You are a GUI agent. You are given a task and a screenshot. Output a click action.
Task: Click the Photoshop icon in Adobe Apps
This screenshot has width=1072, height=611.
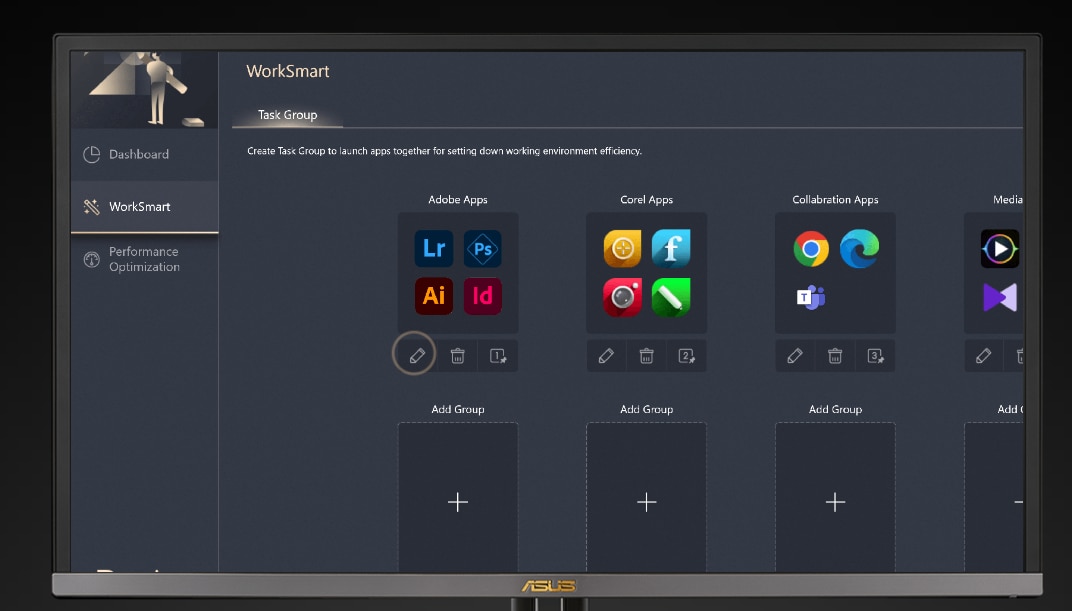(483, 249)
